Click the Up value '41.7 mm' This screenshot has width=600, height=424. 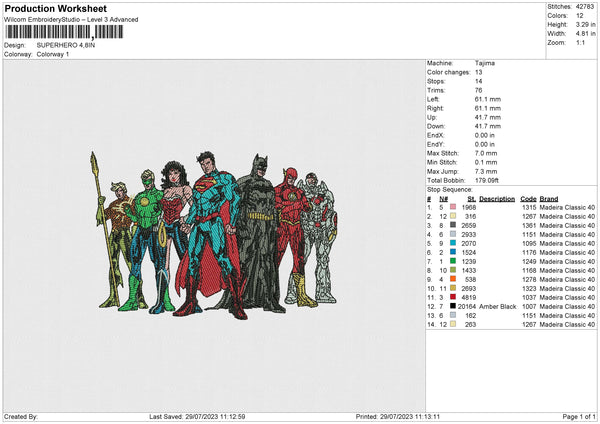click(488, 117)
